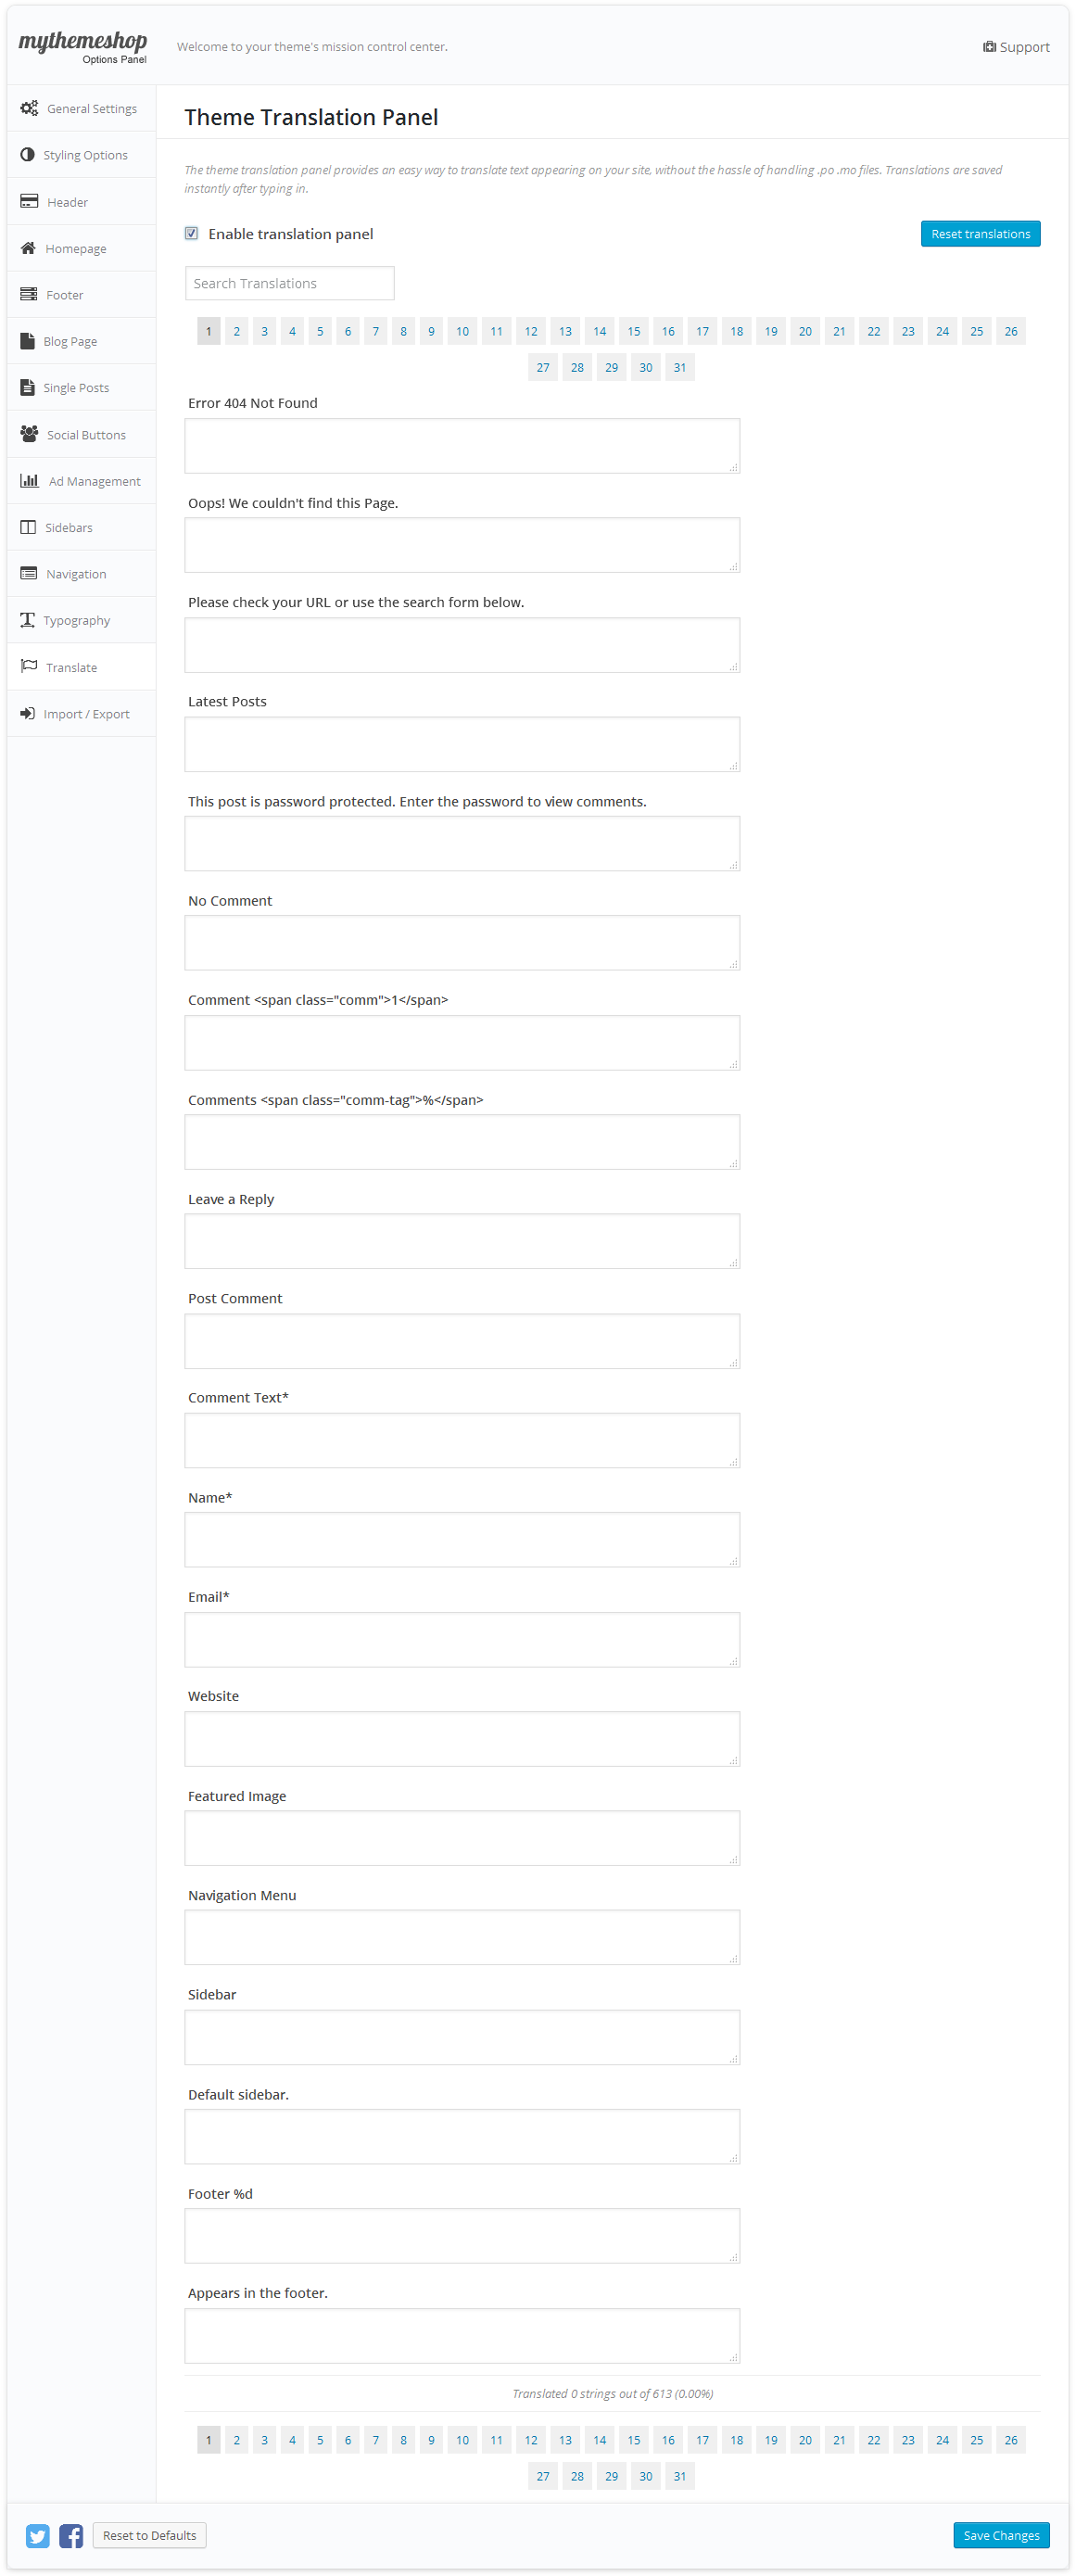Open the Support link in header
Viewport: 1076px width, 2576px height.
point(1015,47)
